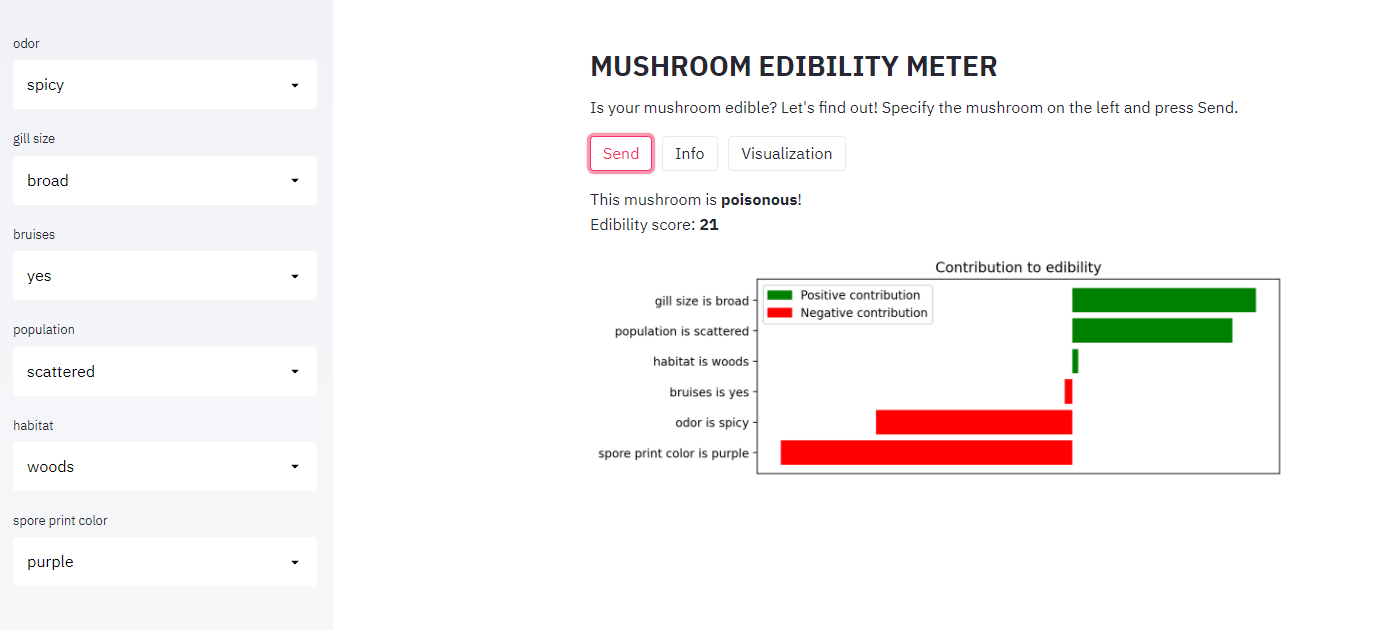
Task: Click the odor dropdown arrow icon
Action: (295, 85)
